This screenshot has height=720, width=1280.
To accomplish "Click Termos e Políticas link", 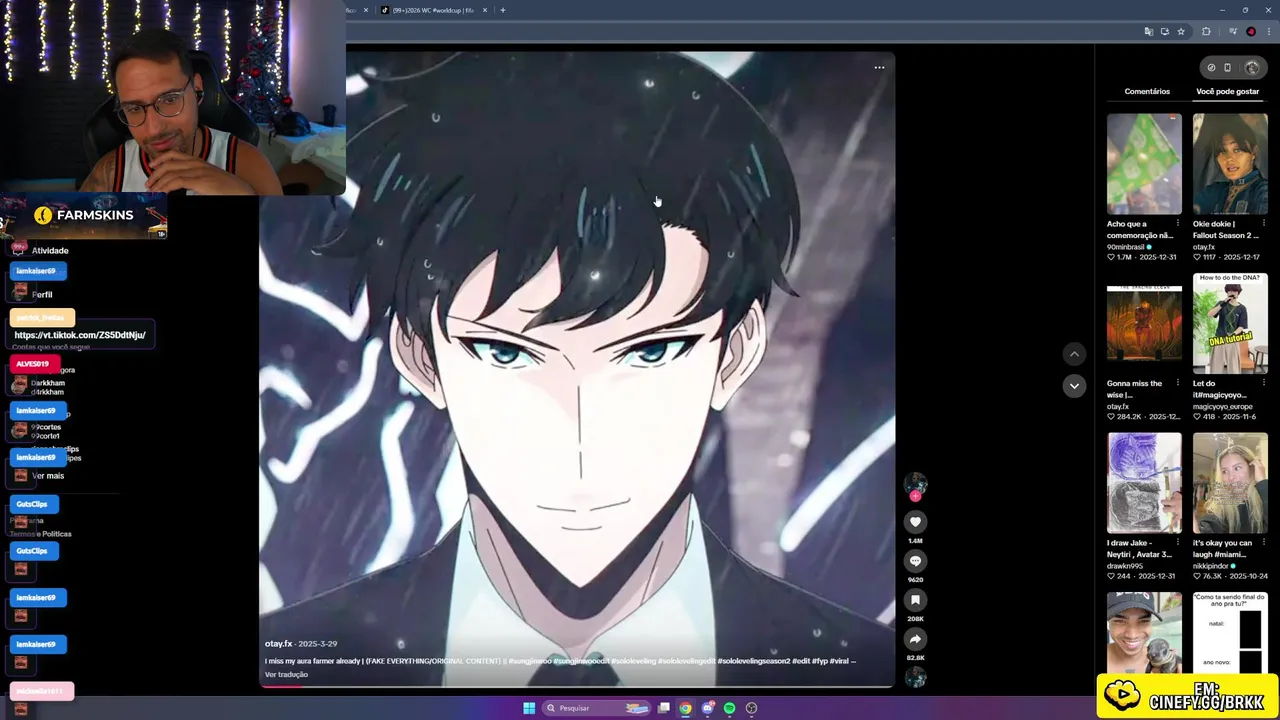I will 41,534.
